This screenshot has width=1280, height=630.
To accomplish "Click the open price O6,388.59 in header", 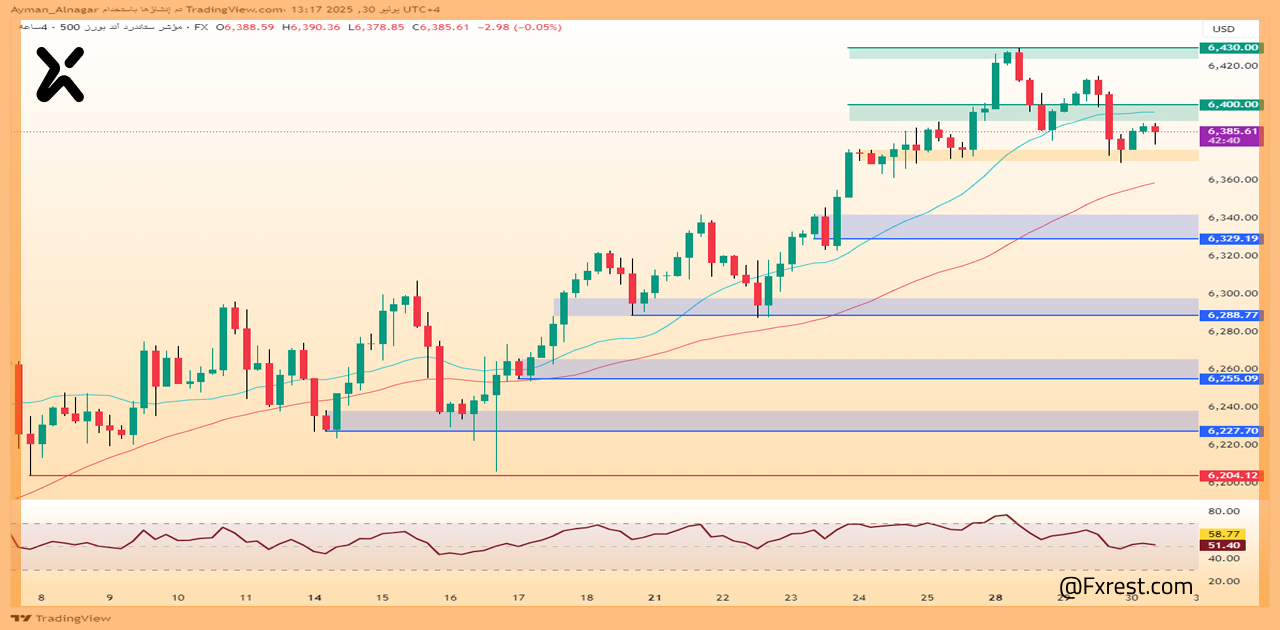I will coord(246,27).
